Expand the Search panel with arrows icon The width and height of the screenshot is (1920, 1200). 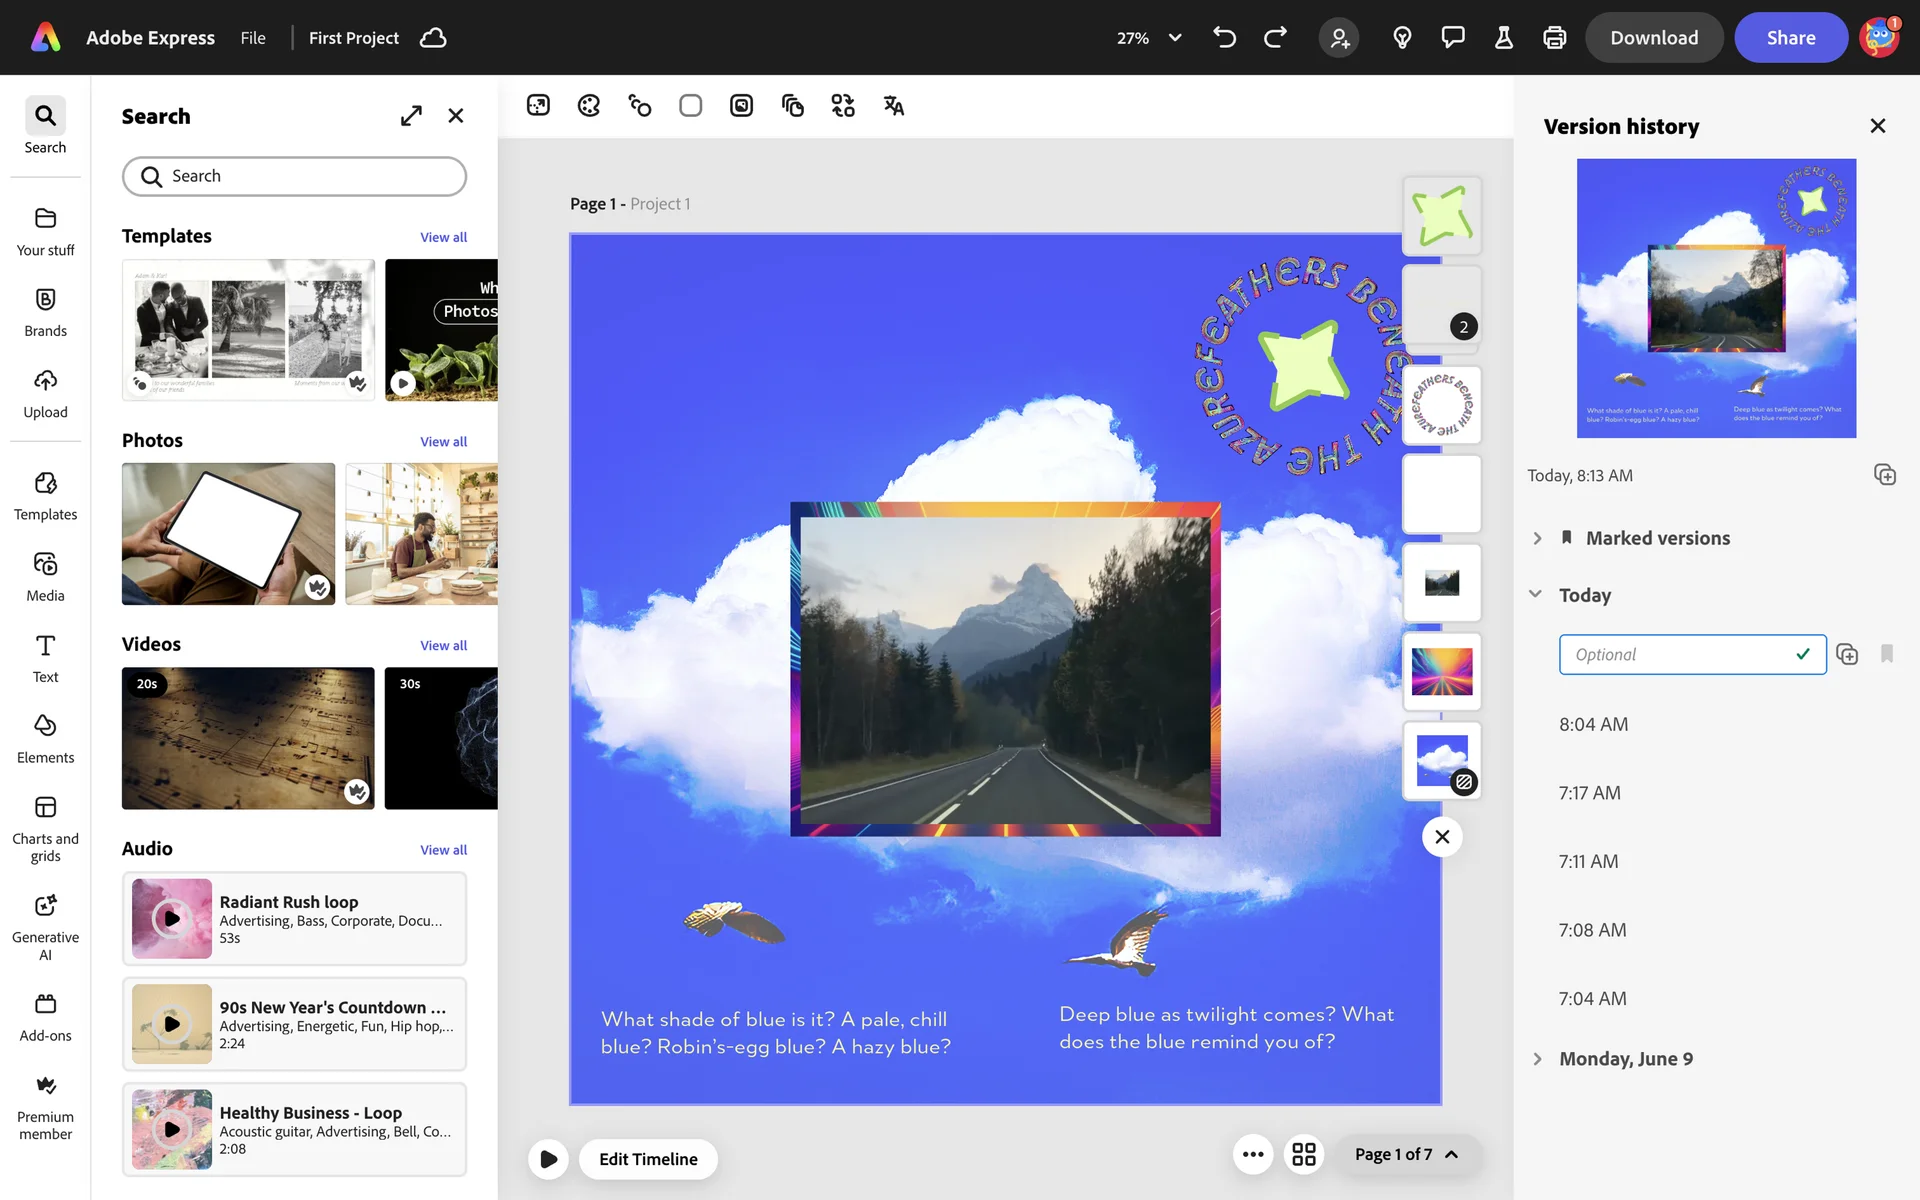(411, 116)
